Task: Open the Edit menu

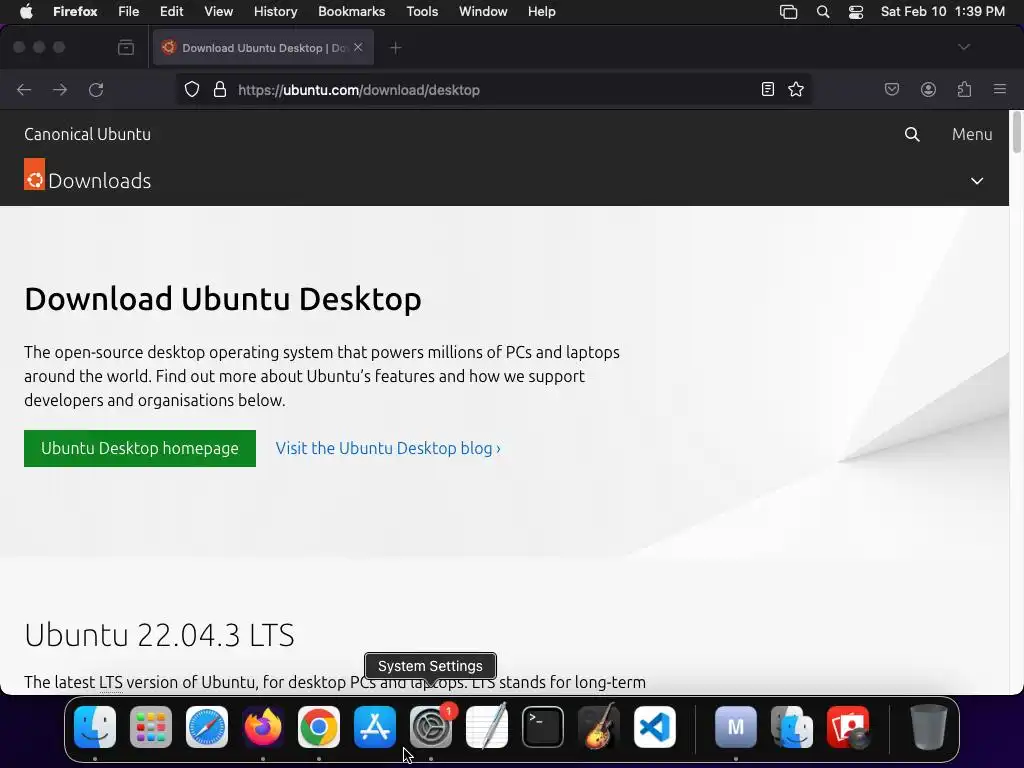Action: click(x=172, y=11)
